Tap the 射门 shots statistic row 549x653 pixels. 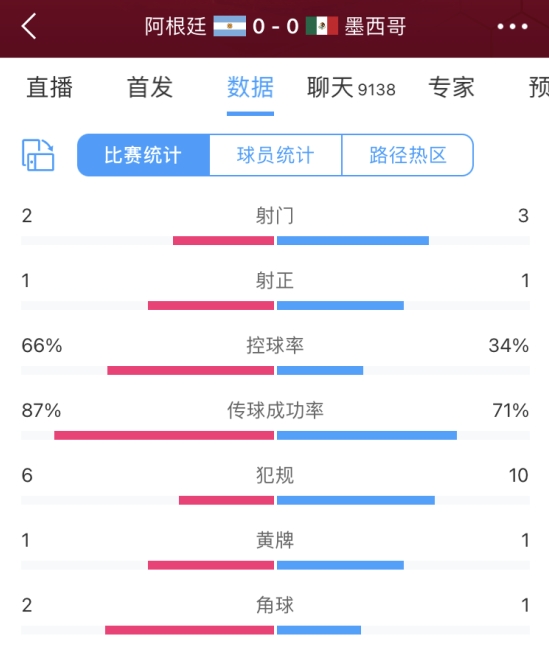[x=275, y=226]
